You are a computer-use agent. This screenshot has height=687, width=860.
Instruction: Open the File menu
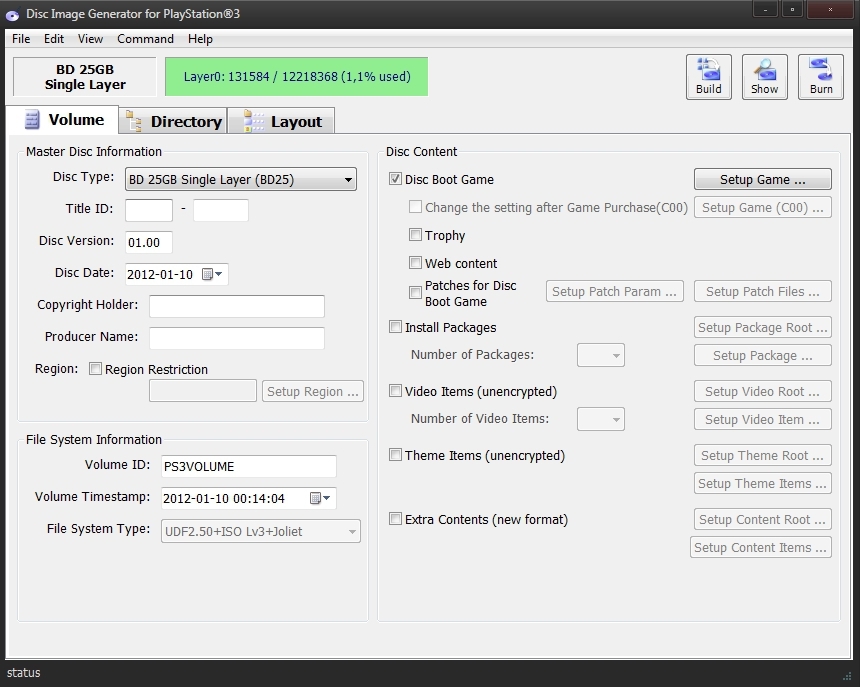(x=21, y=39)
